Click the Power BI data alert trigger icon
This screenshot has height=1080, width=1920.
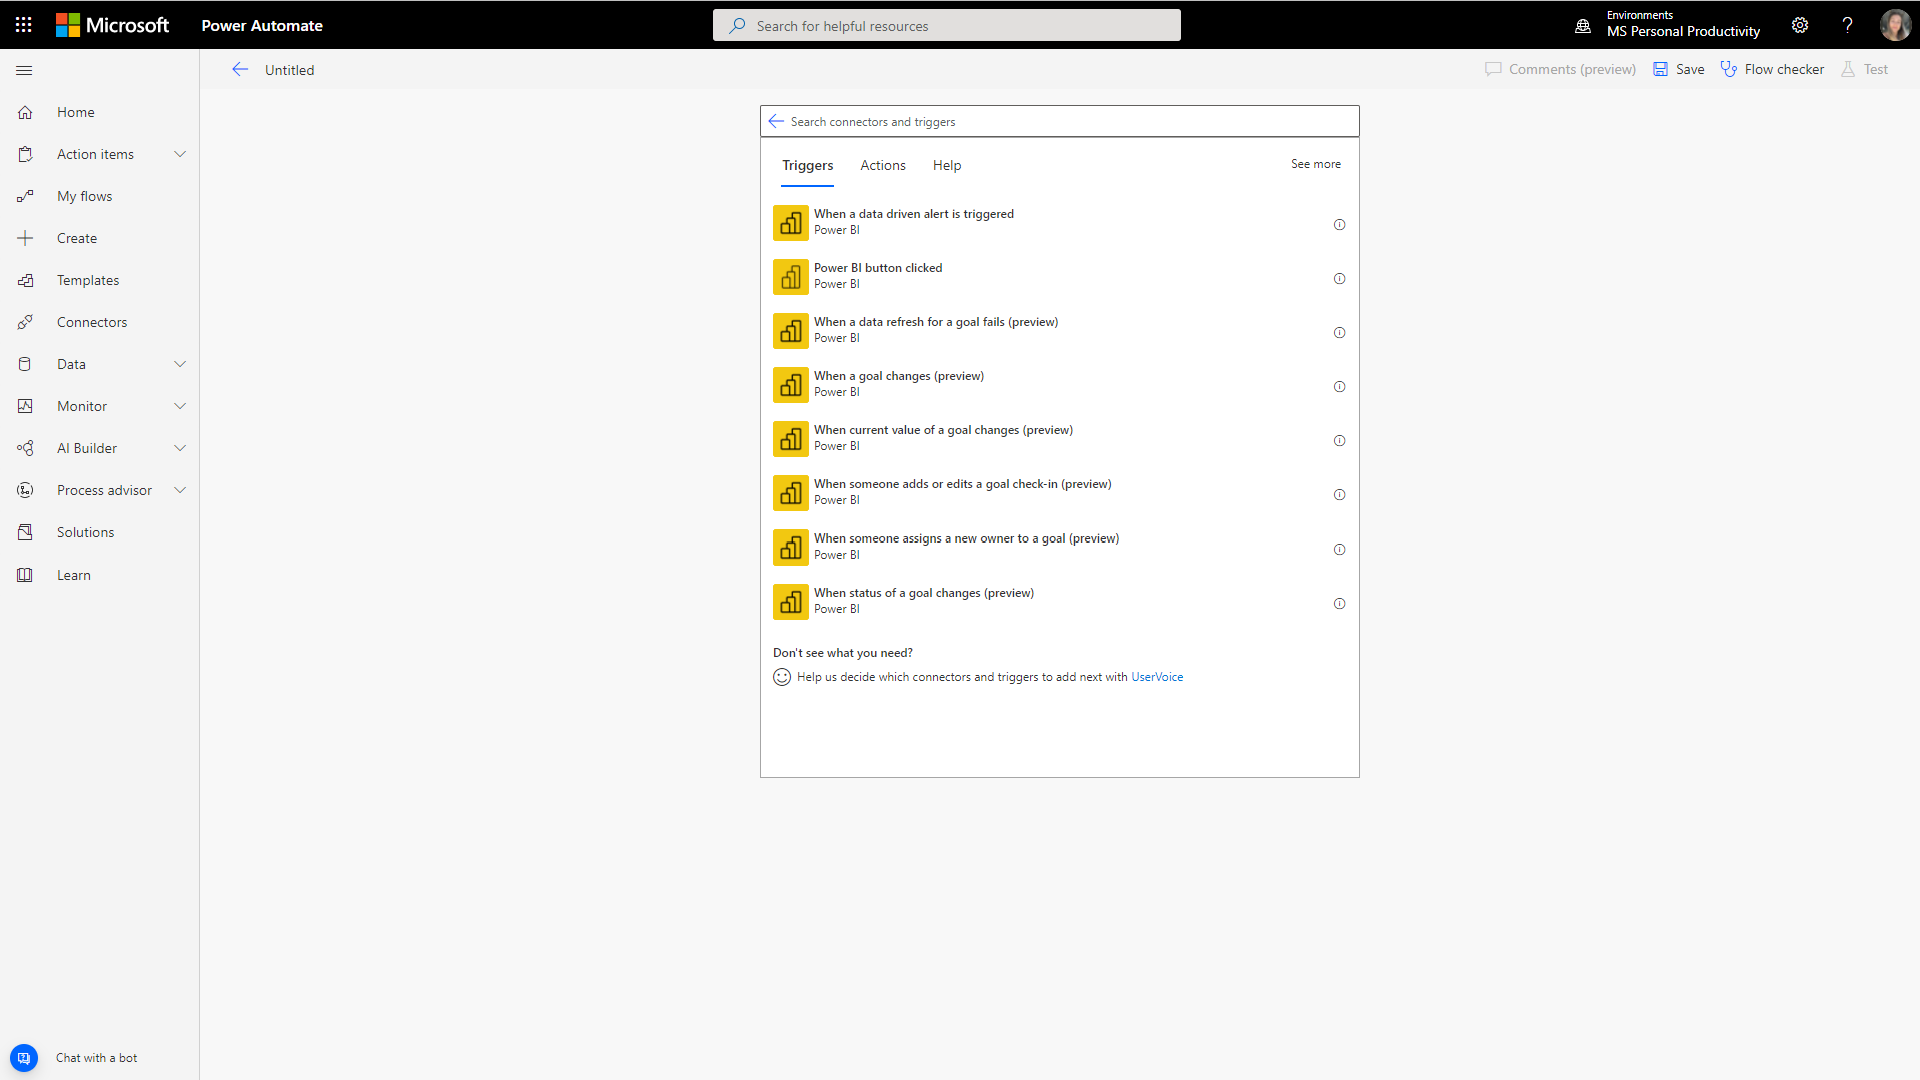789,223
